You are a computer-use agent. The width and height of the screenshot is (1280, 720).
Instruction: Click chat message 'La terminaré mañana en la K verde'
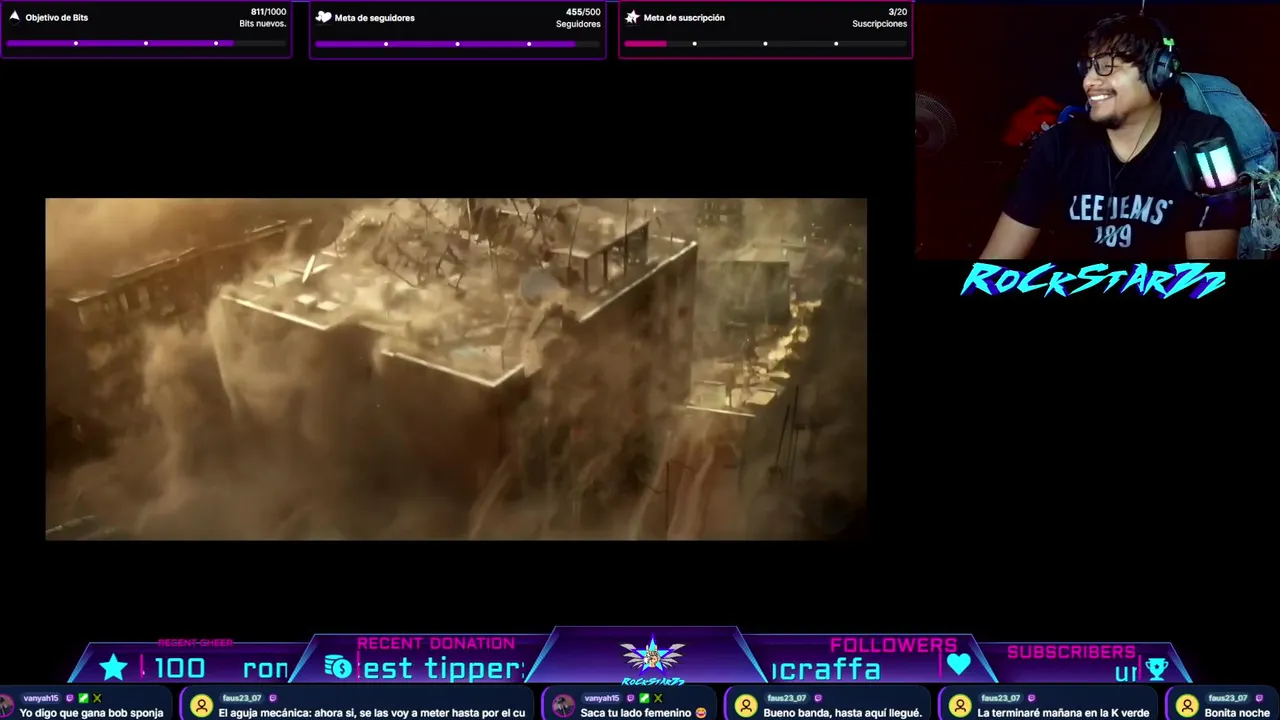pyautogui.click(x=1063, y=713)
